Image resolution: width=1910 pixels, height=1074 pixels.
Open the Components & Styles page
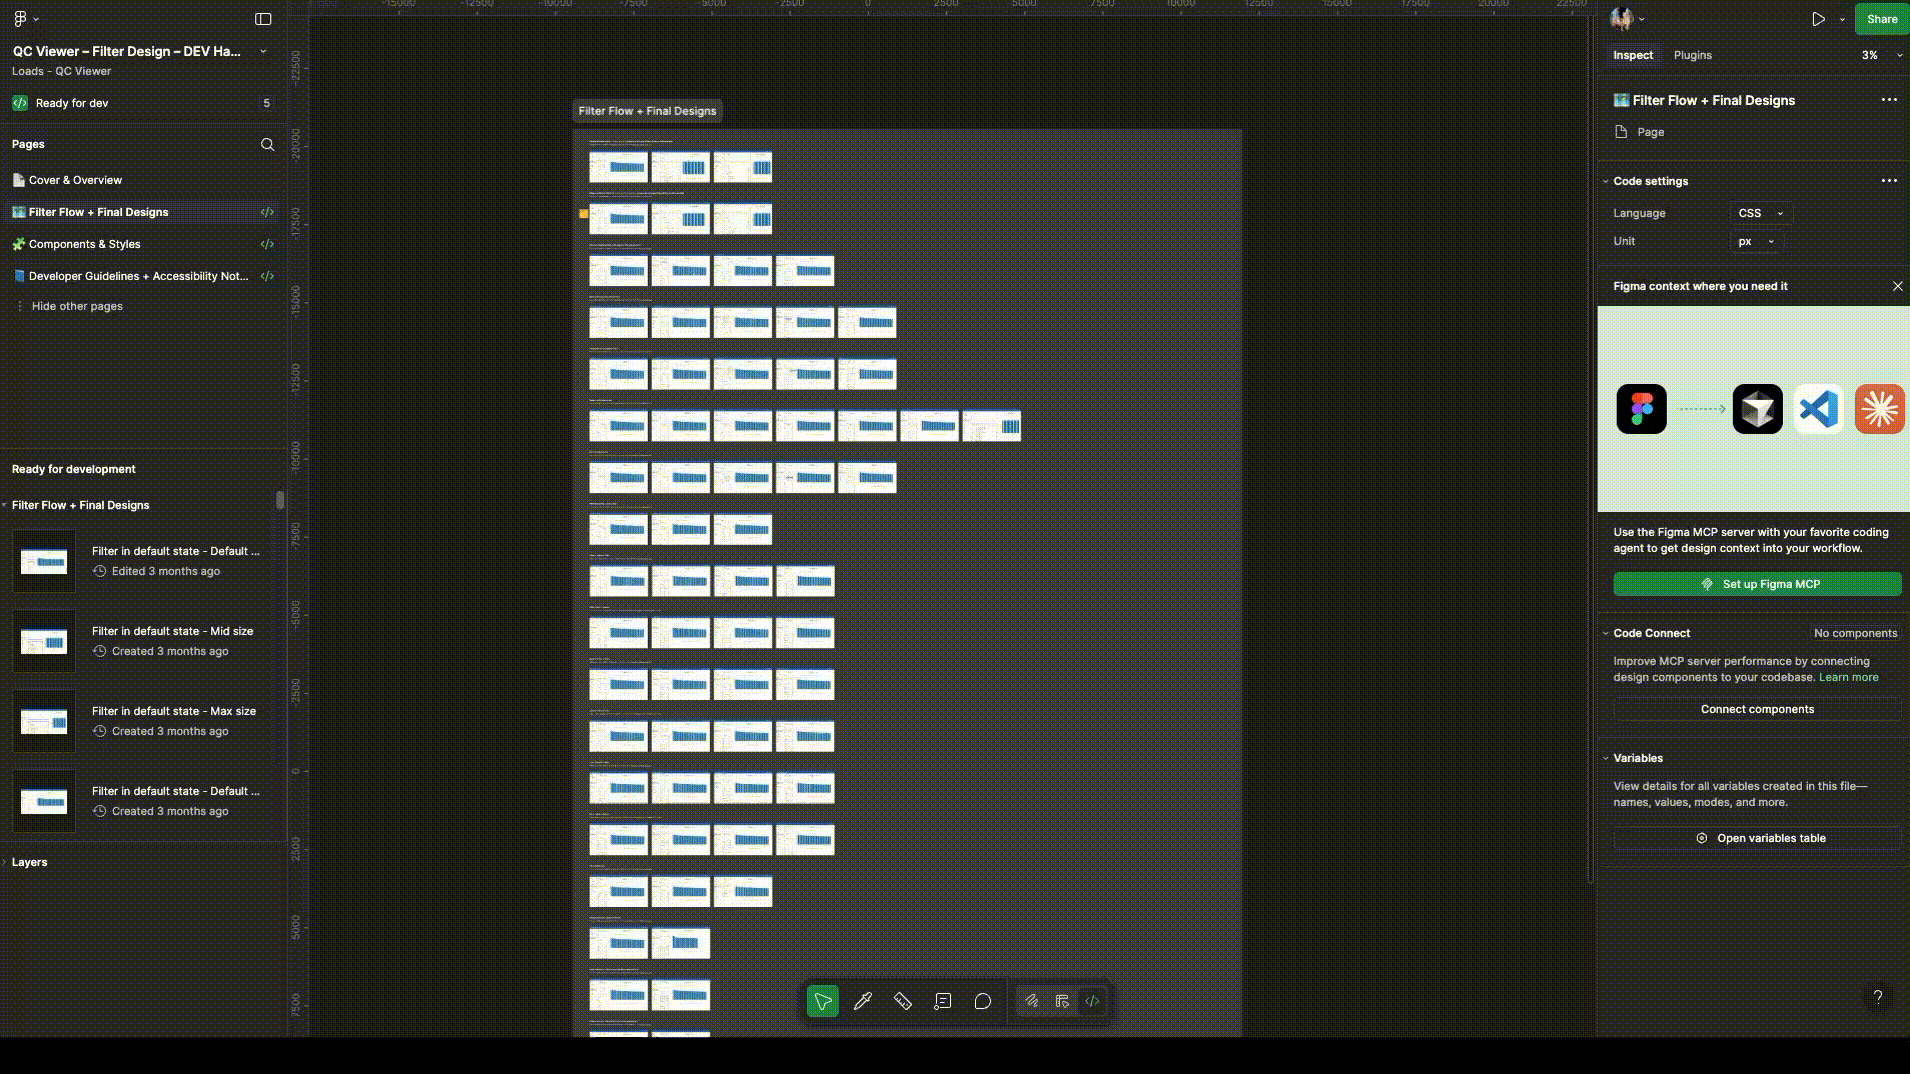click(143, 244)
